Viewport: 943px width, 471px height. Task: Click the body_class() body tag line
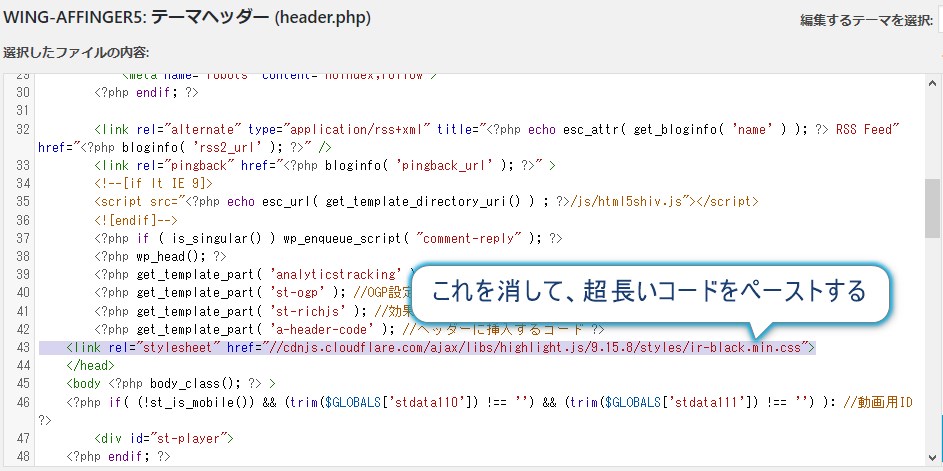coord(170,383)
